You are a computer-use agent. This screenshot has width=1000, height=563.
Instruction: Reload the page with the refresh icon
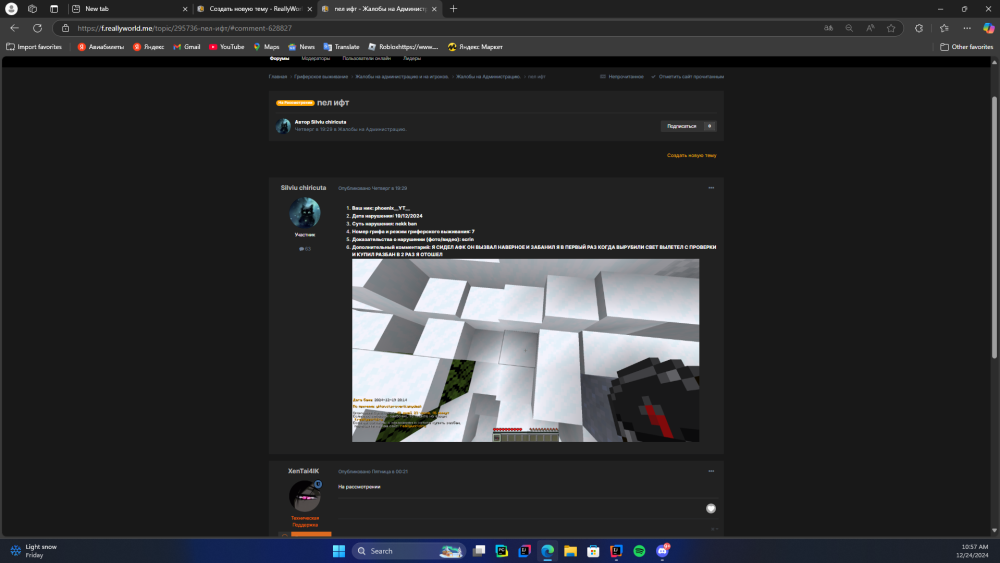pos(38,28)
